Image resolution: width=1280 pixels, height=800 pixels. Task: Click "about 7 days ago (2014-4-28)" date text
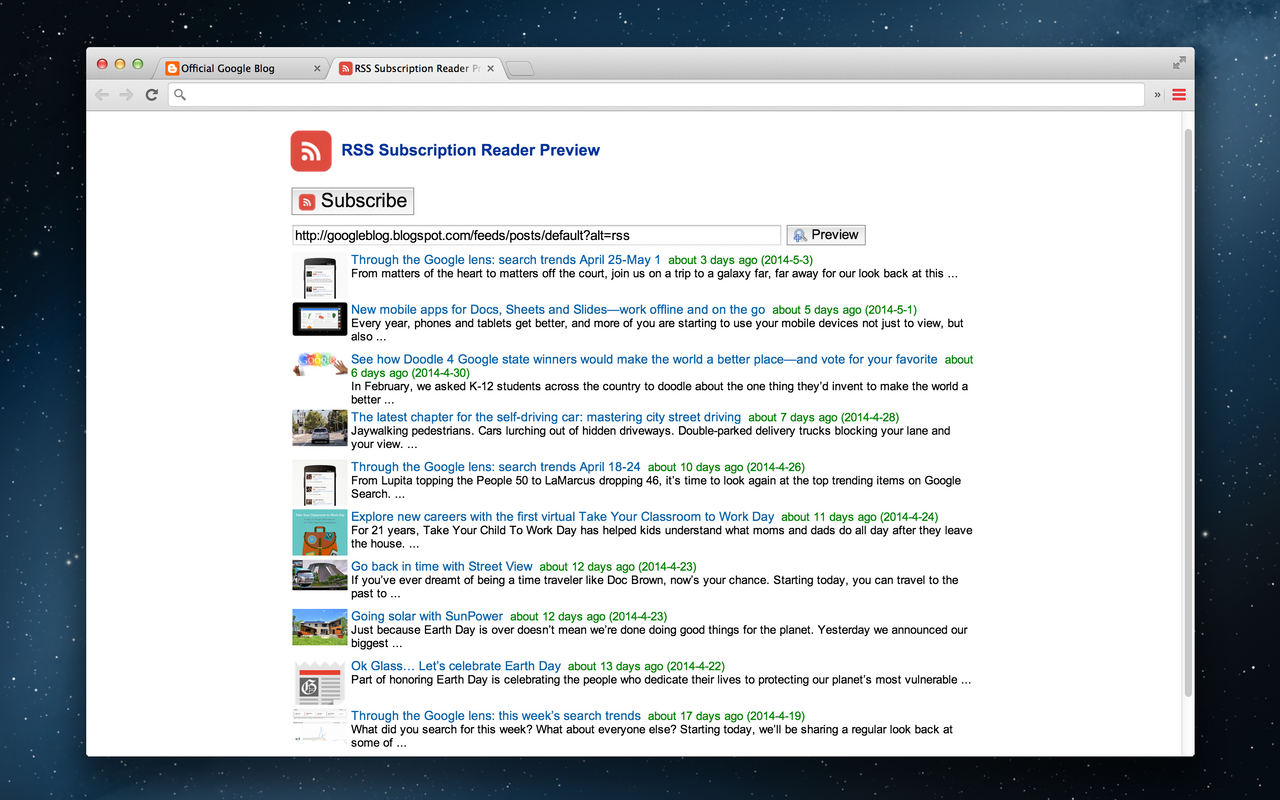[x=823, y=417]
